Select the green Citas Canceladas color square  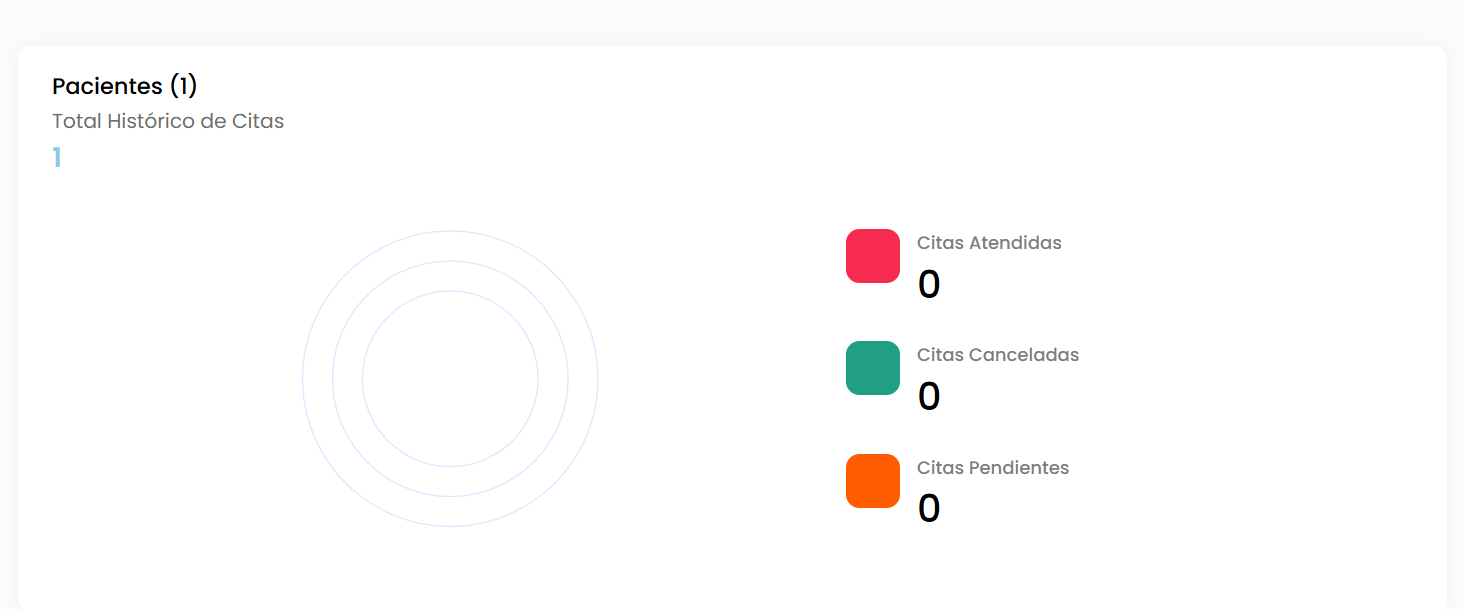point(872,368)
